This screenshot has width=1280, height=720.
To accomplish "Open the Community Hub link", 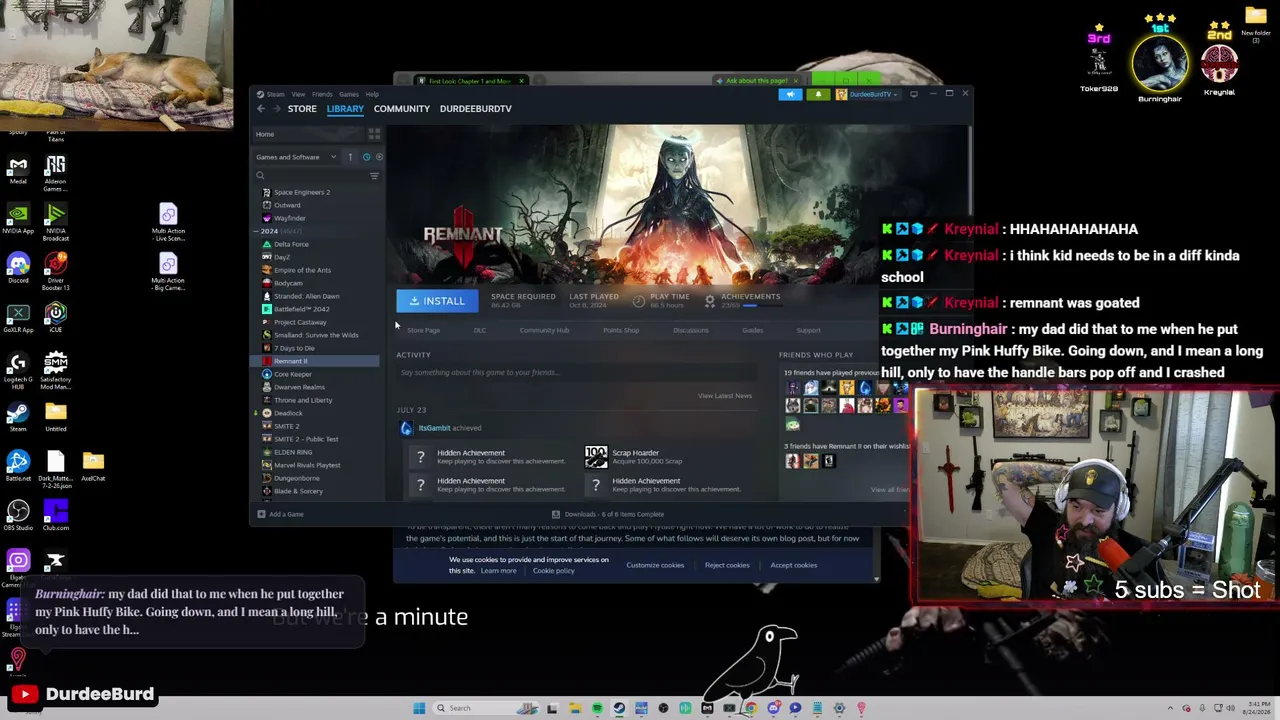I will 544,330.
